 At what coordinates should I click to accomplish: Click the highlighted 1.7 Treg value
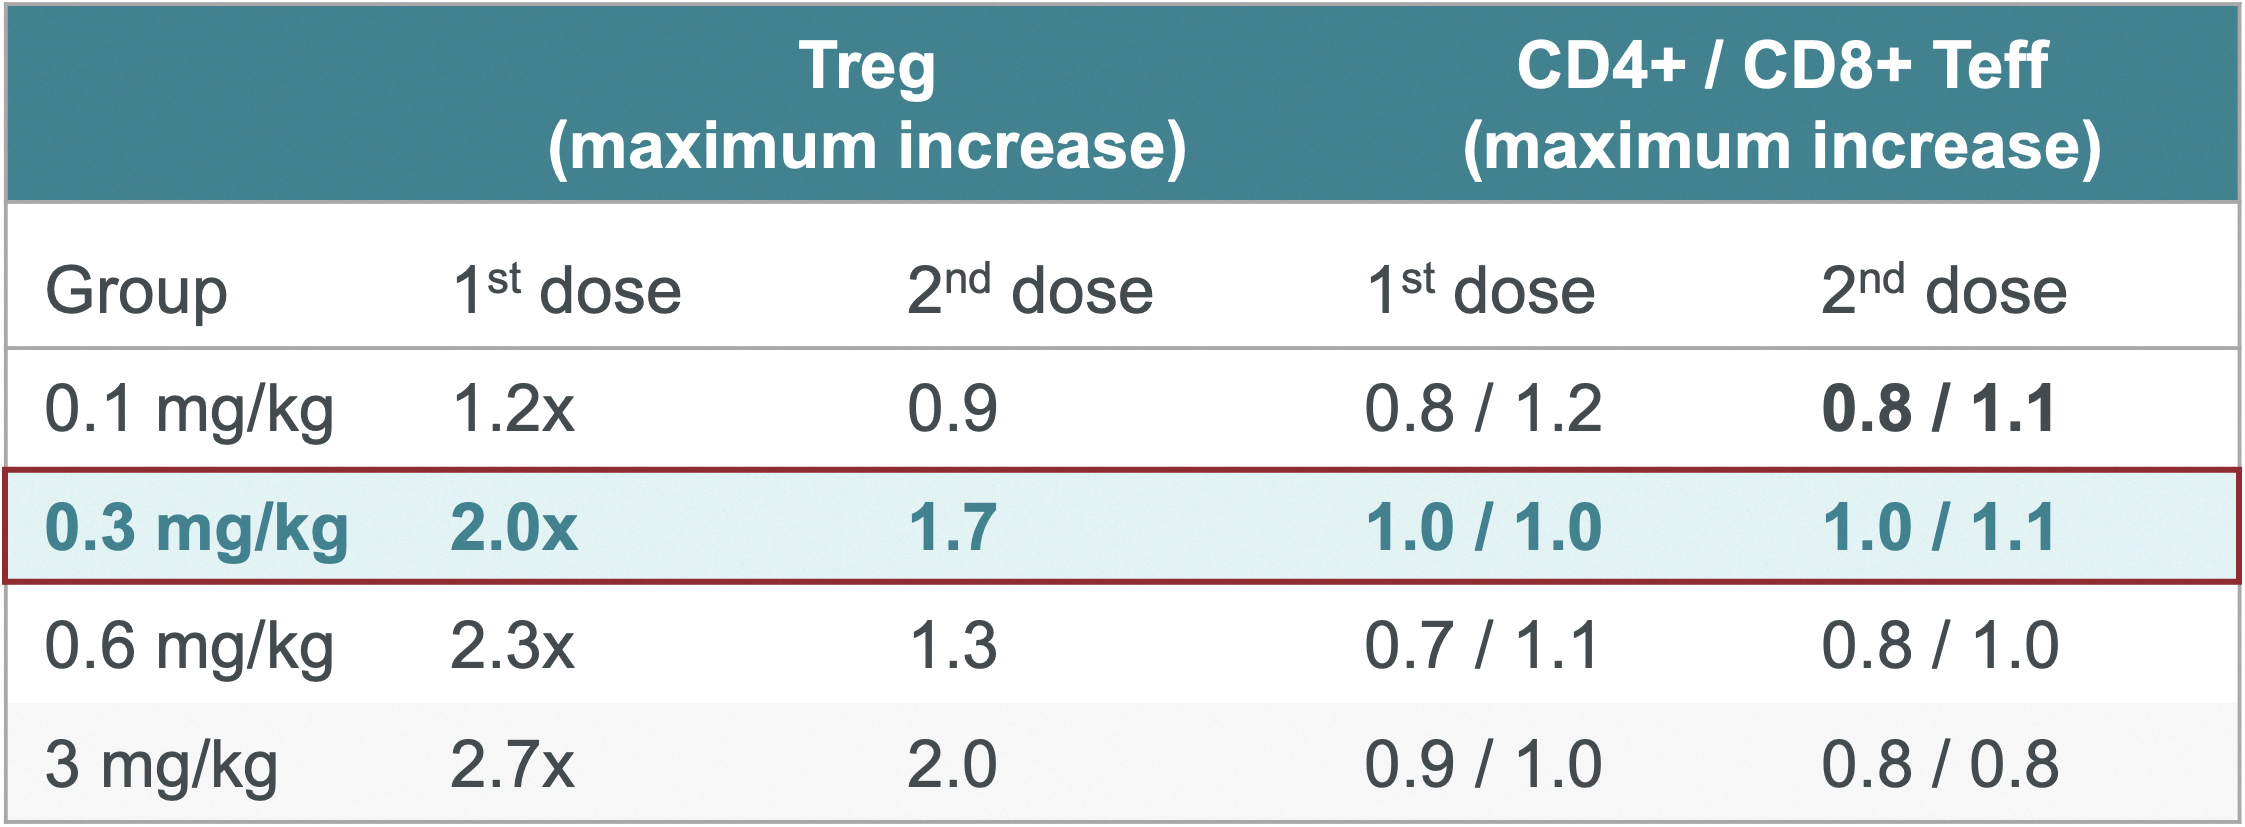(x=953, y=527)
